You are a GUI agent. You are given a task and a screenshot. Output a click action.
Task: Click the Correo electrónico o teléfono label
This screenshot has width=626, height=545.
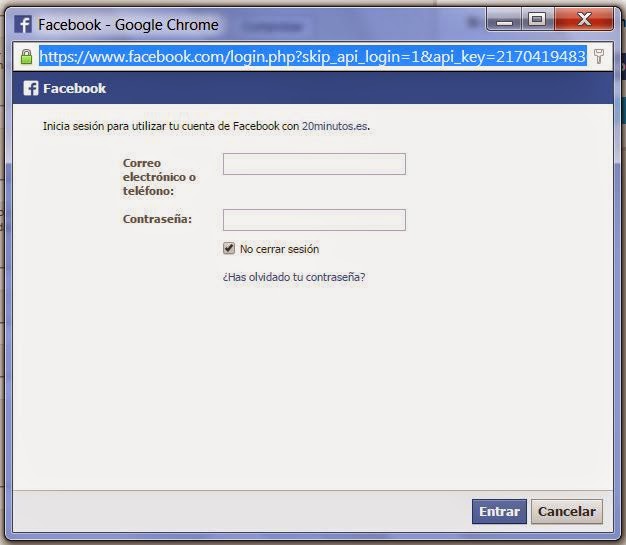159,177
